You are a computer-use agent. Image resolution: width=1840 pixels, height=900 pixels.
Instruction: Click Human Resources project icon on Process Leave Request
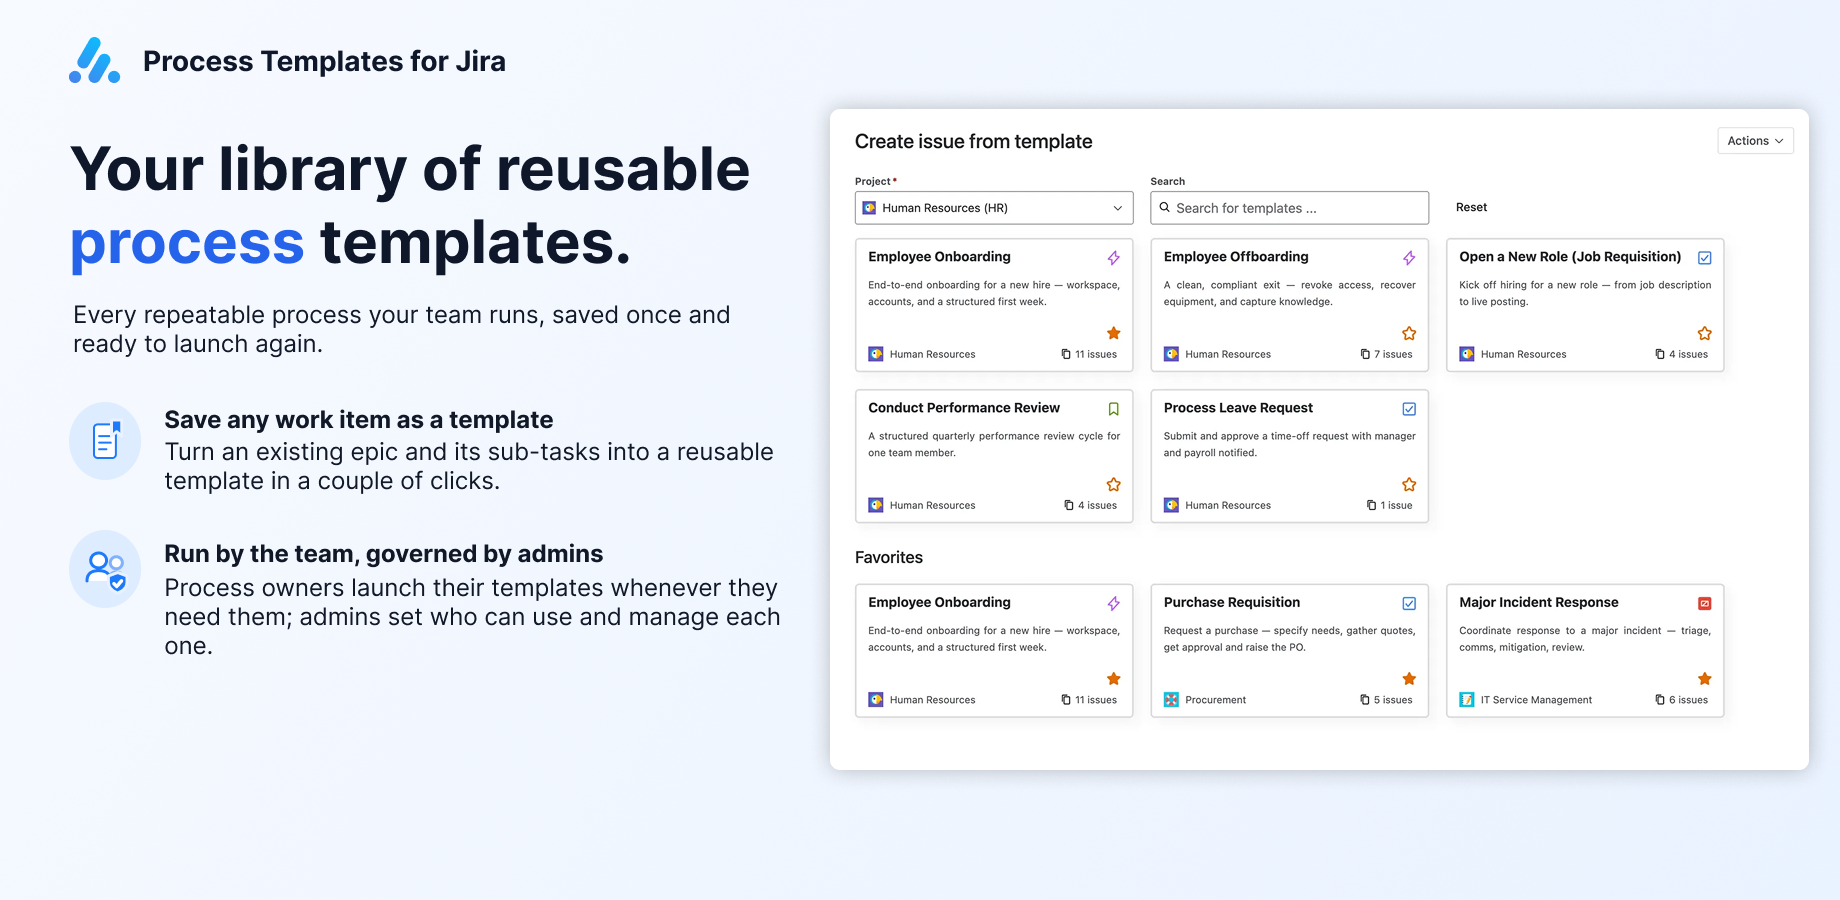(1172, 505)
